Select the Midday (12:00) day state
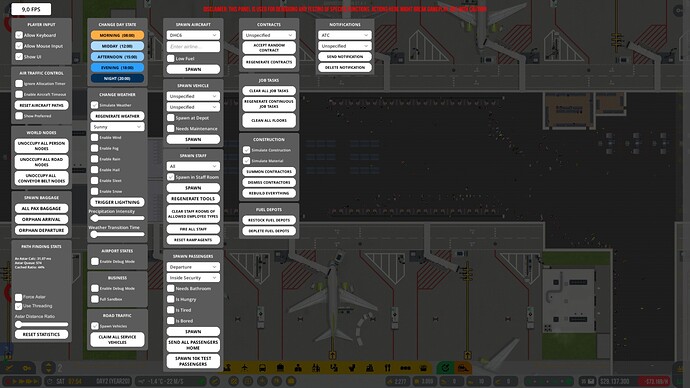 pyautogui.click(x=117, y=46)
